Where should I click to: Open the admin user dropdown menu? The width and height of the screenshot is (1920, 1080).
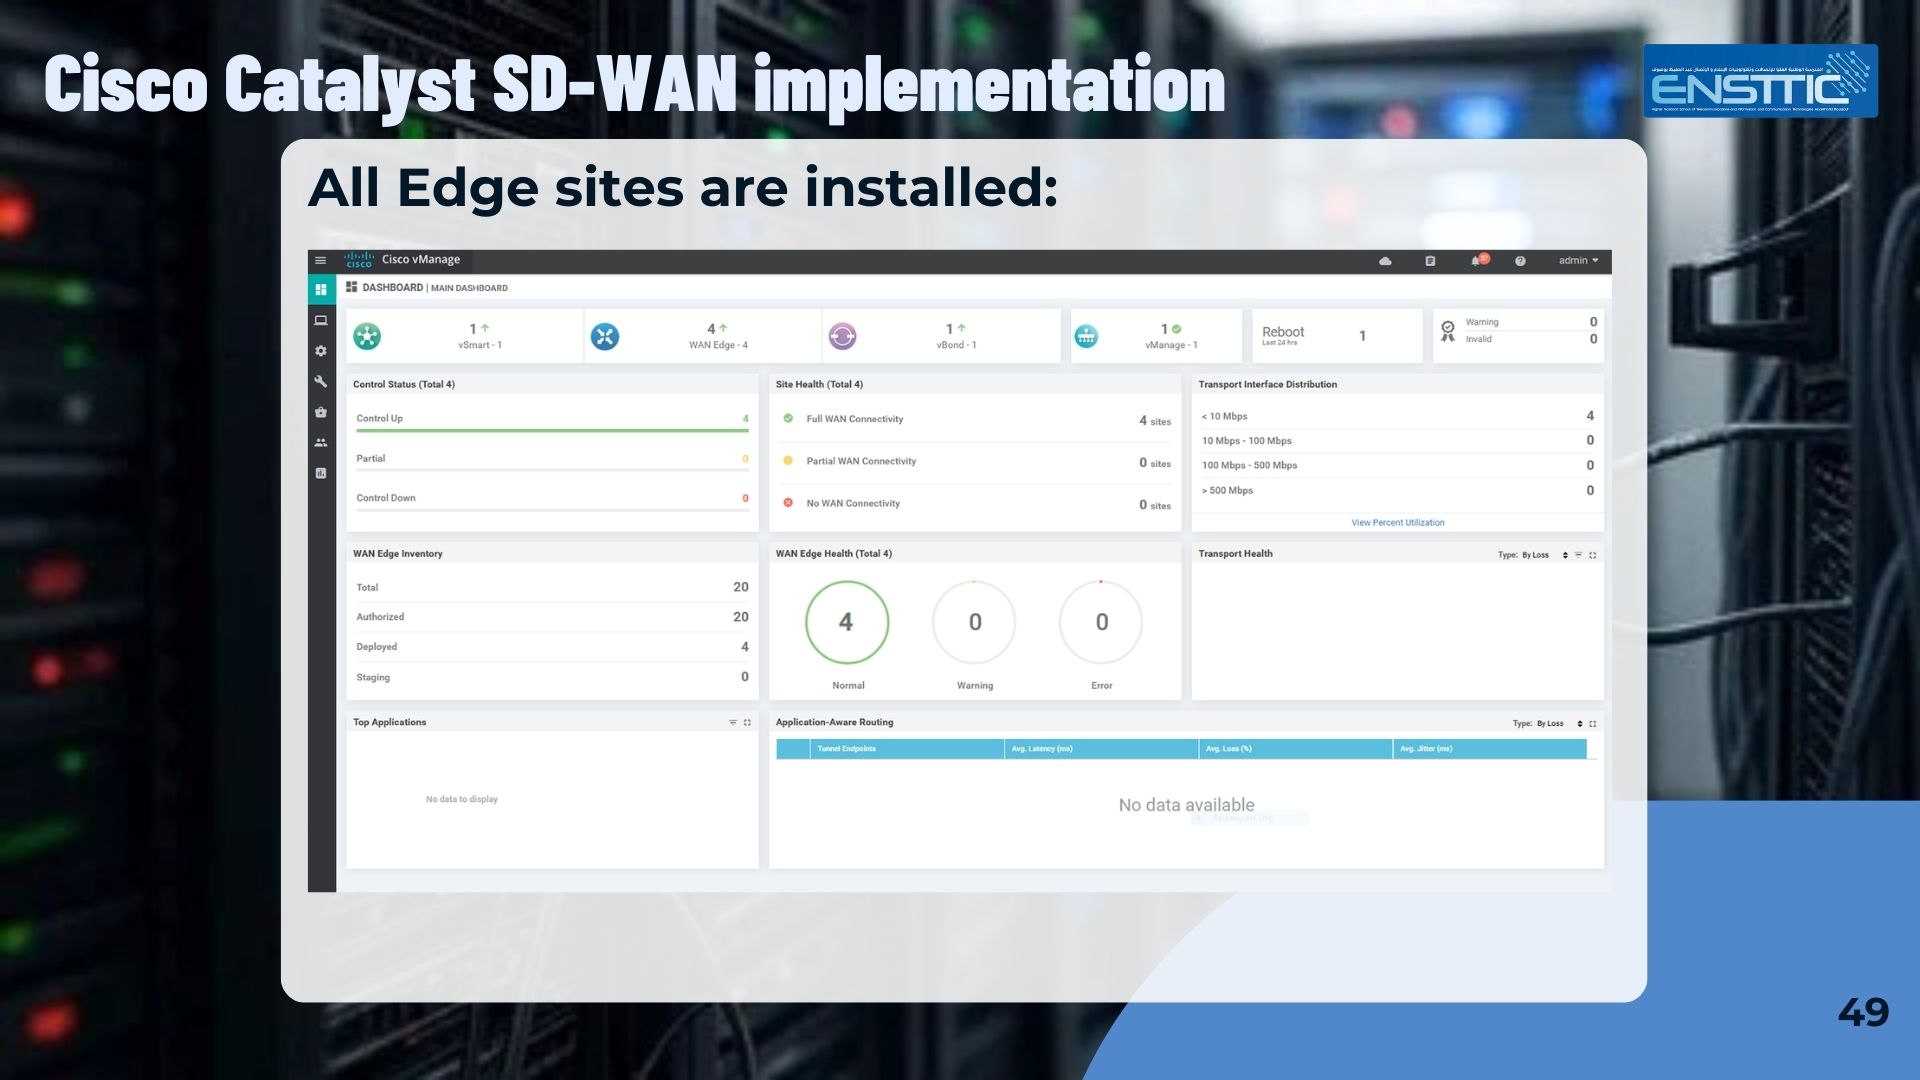[x=1578, y=260]
